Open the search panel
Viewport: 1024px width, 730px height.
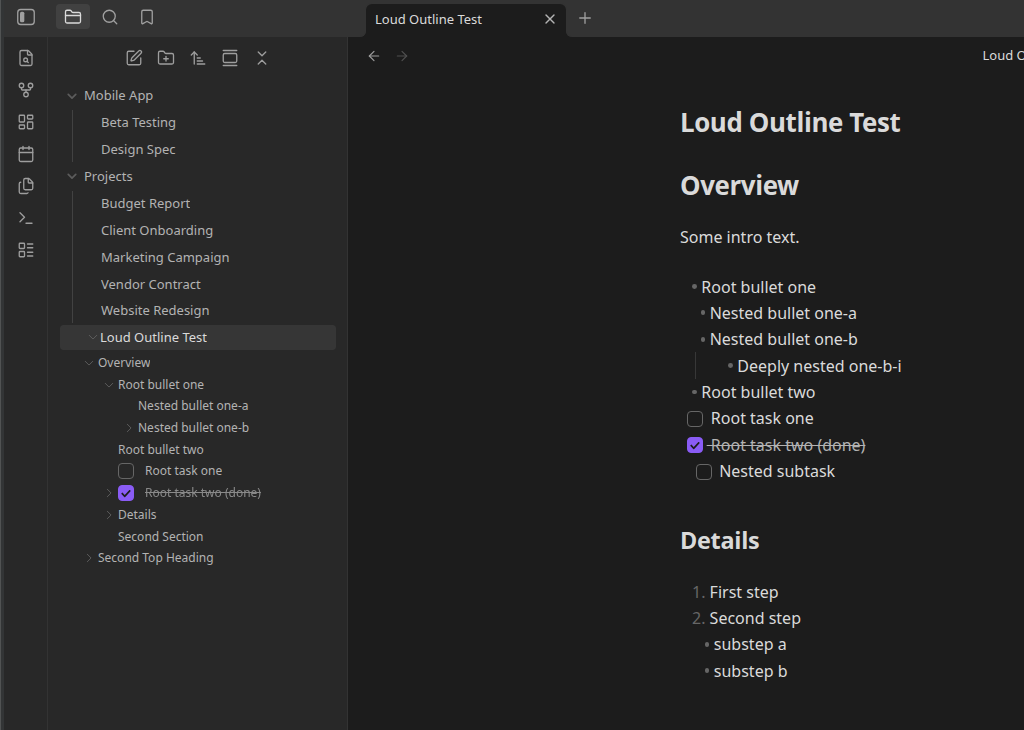[x=110, y=17]
